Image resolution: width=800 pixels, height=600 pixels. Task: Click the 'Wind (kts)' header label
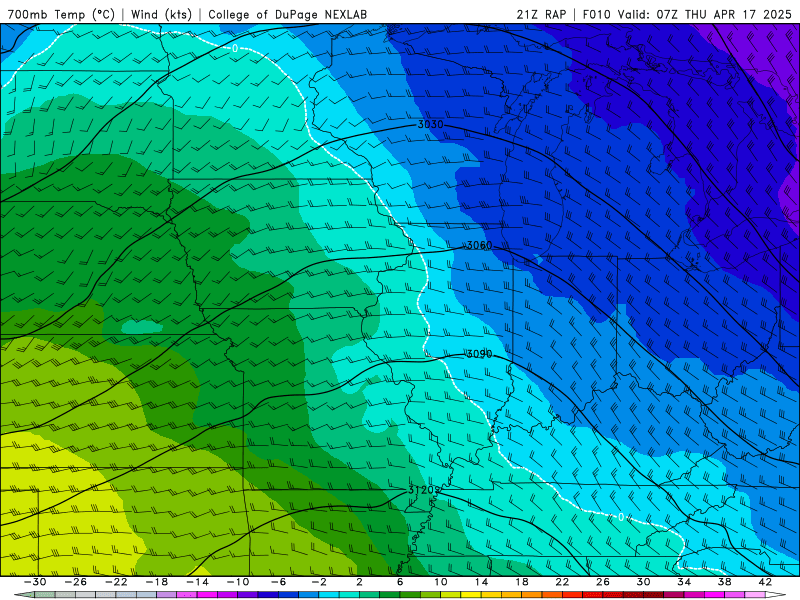[x=161, y=14]
